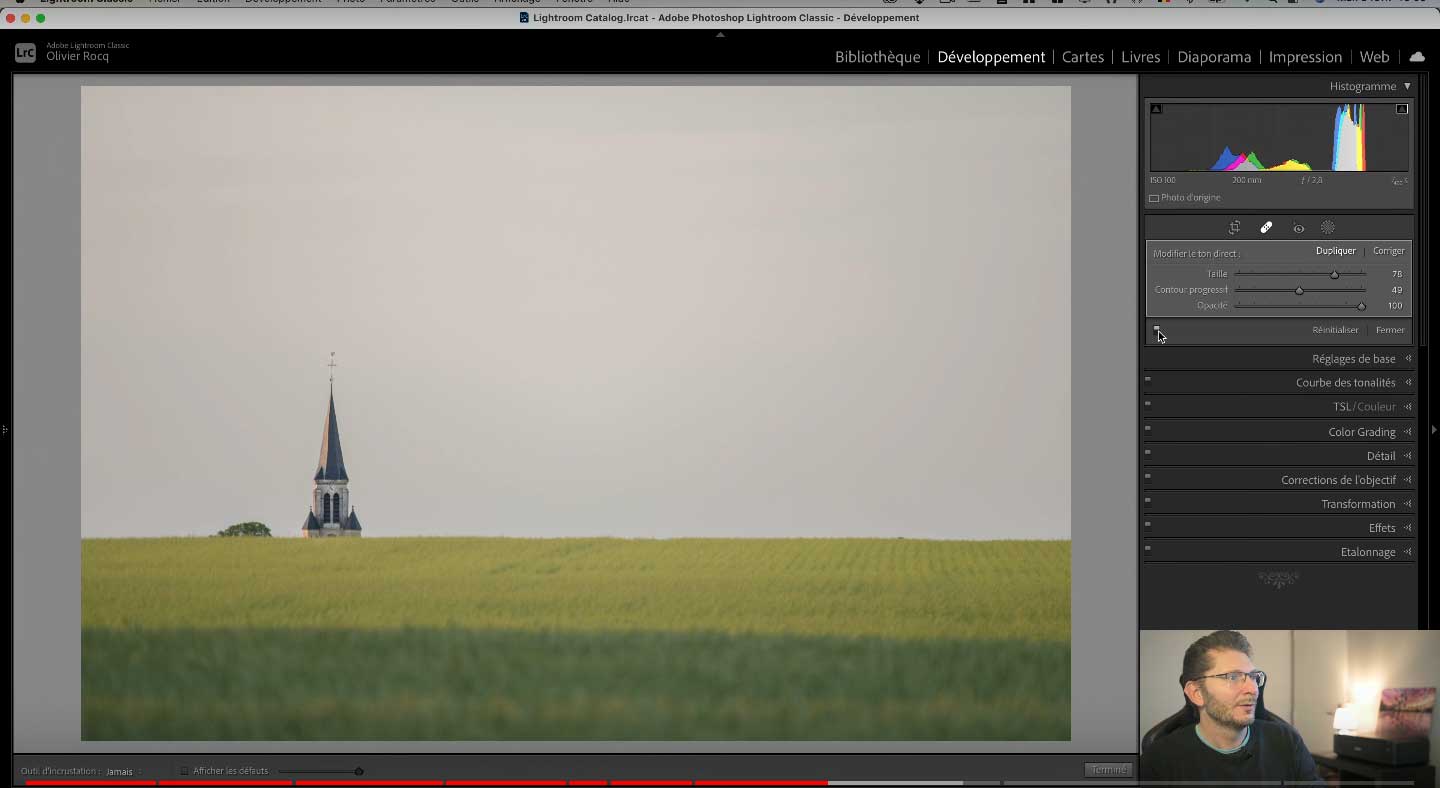Enable Photo d'origine checkbox
Viewport: 1440px width, 788px height.
click(1154, 198)
